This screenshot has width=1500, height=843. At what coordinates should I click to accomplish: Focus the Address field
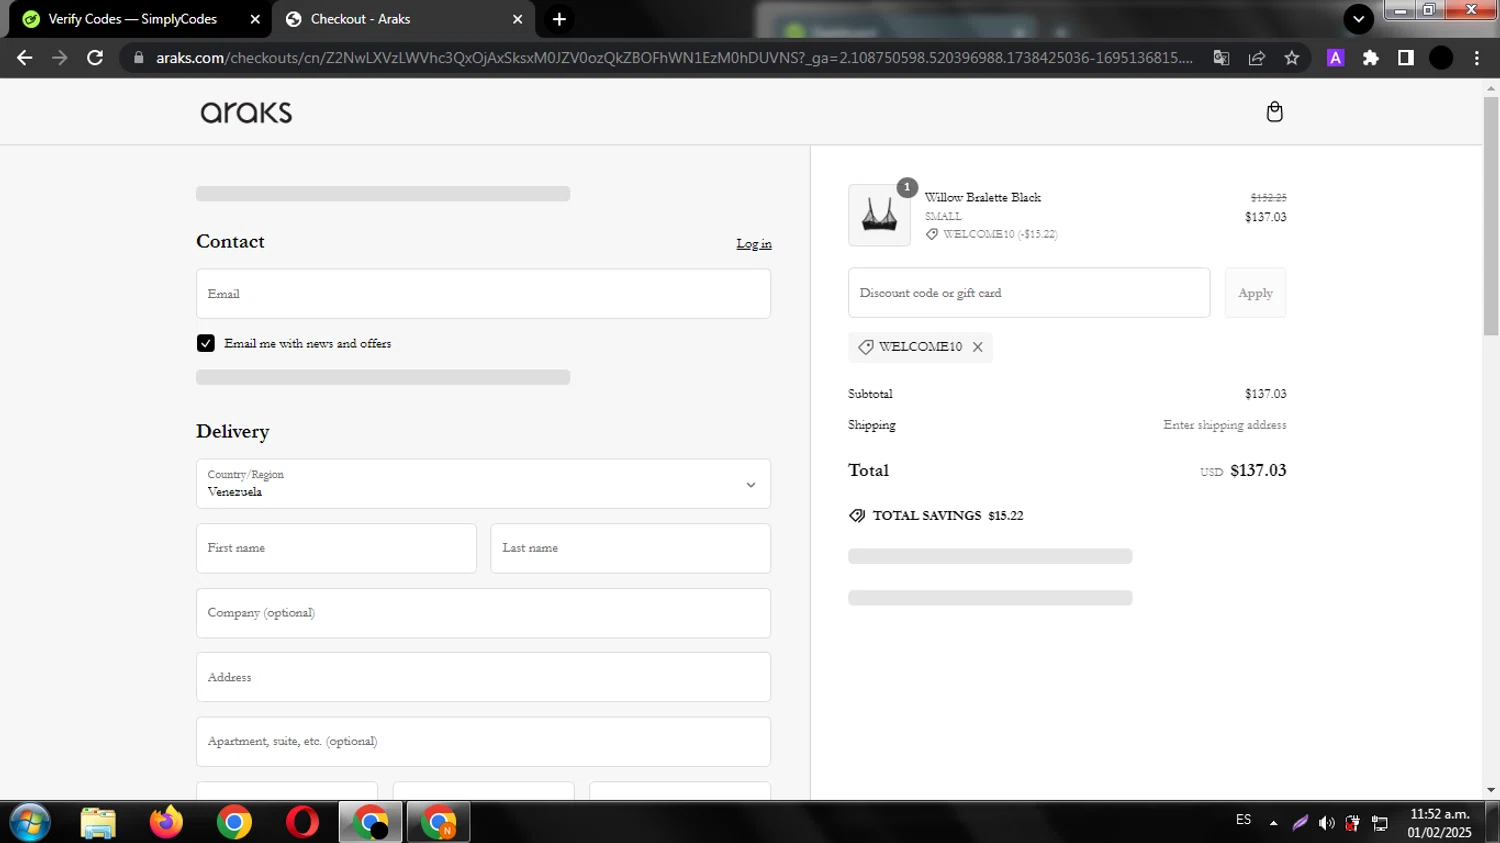pos(483,677)
